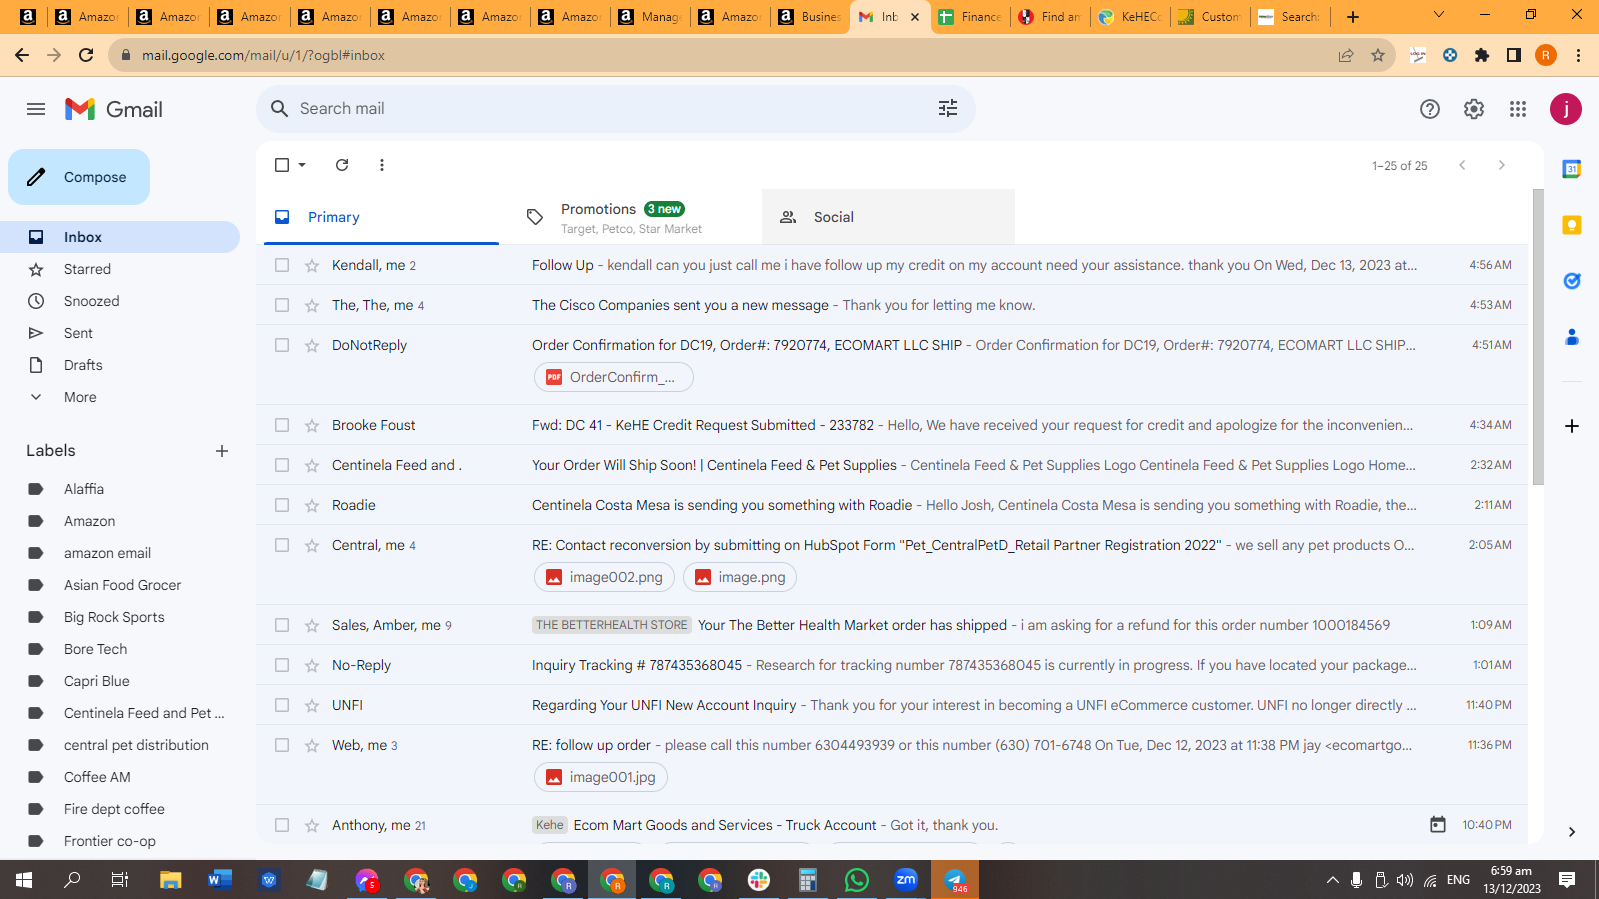Open Telegram from the taskbar
The image size is (1599, 899).
click(955, 880)
